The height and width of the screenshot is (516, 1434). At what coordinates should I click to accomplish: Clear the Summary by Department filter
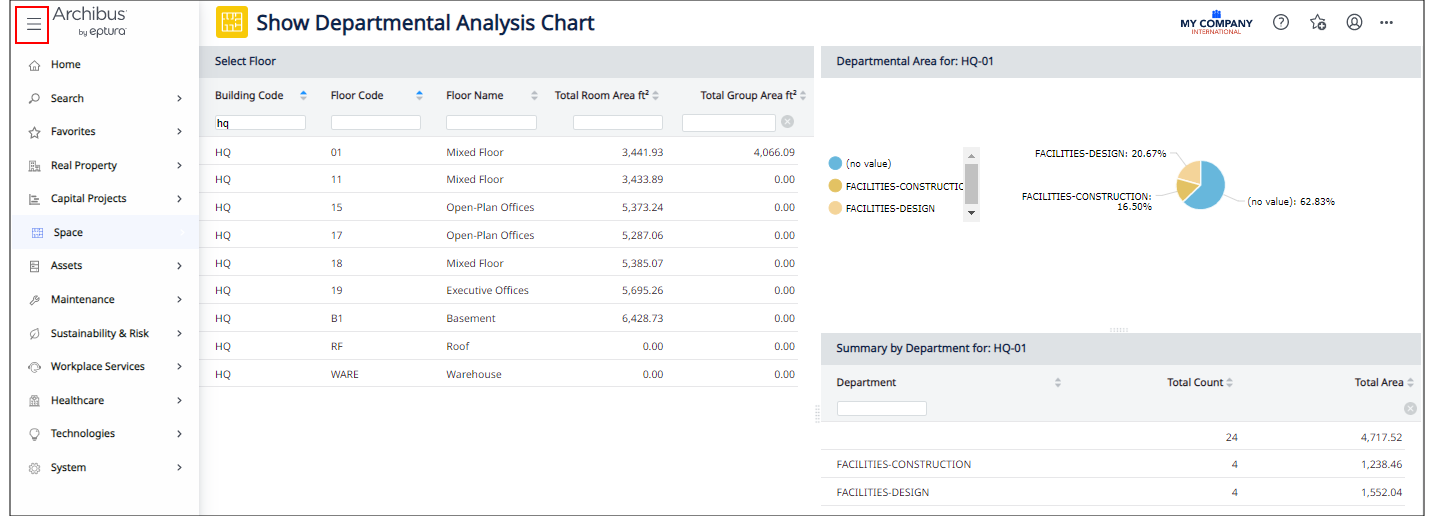click(1410, 408)
